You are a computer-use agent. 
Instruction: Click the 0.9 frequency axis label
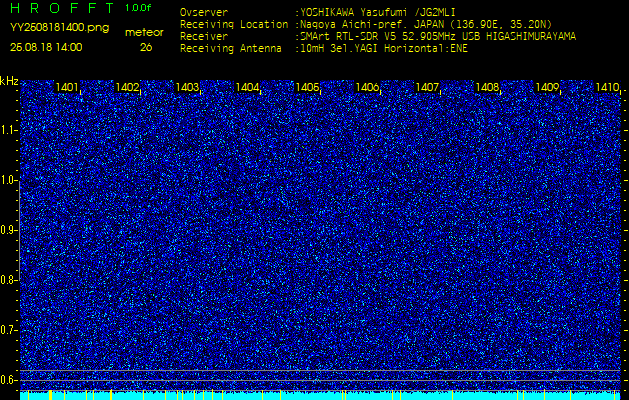tap(7, 230)
